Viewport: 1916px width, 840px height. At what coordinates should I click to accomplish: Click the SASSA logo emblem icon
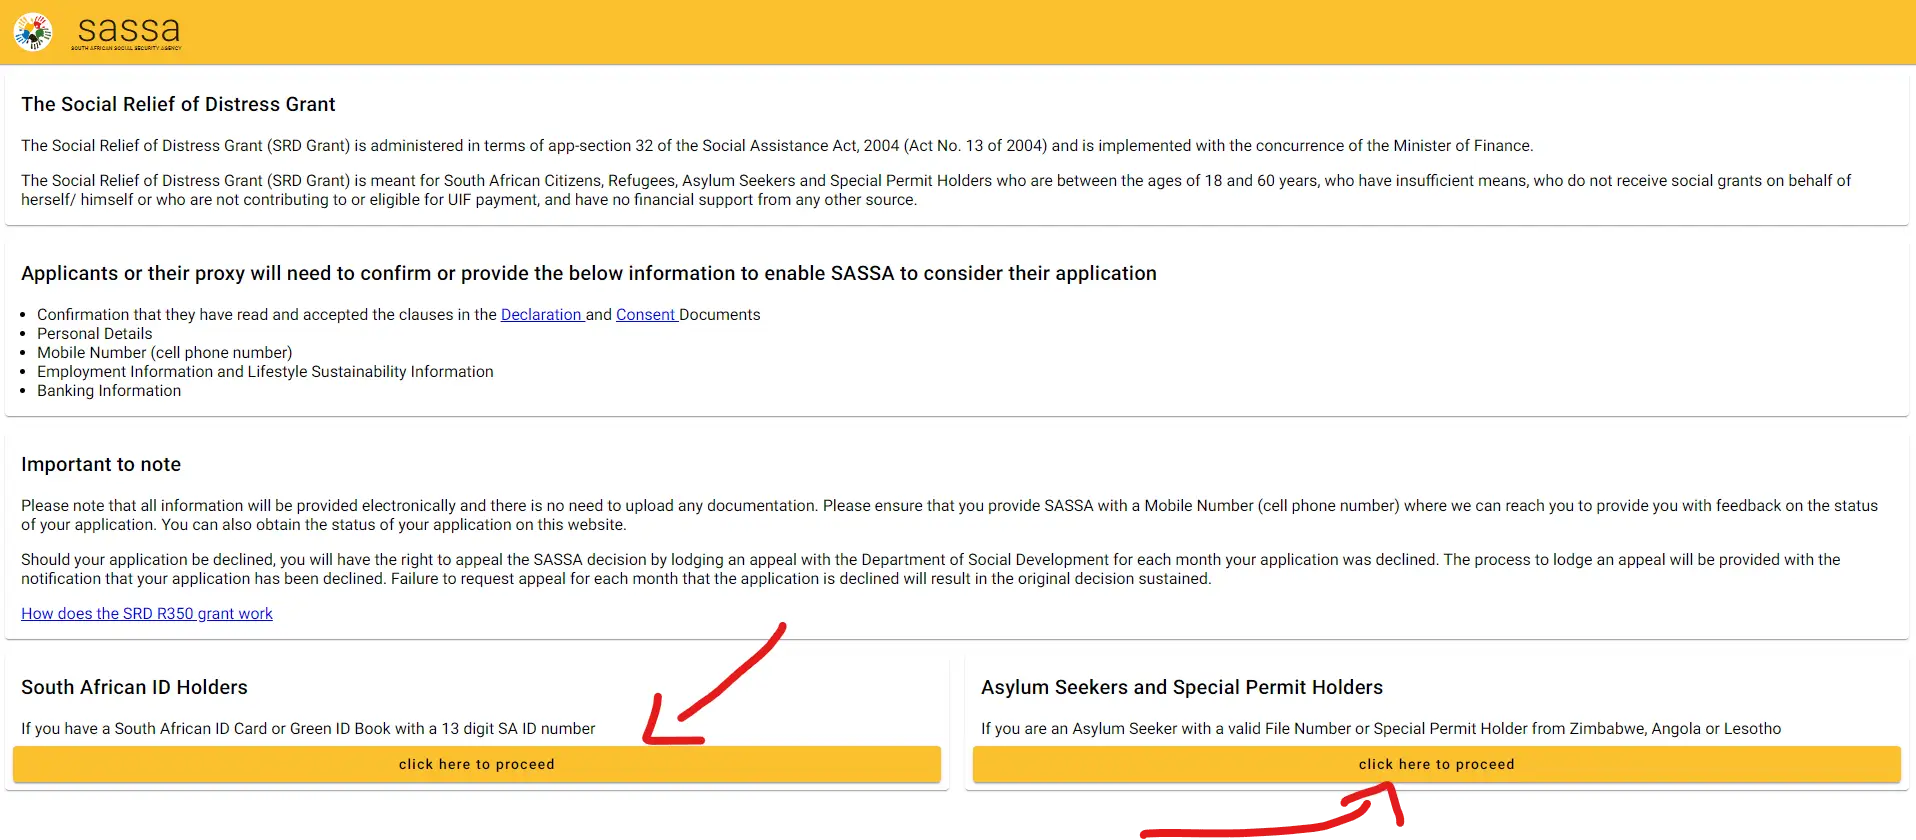[x=33, y=32]
